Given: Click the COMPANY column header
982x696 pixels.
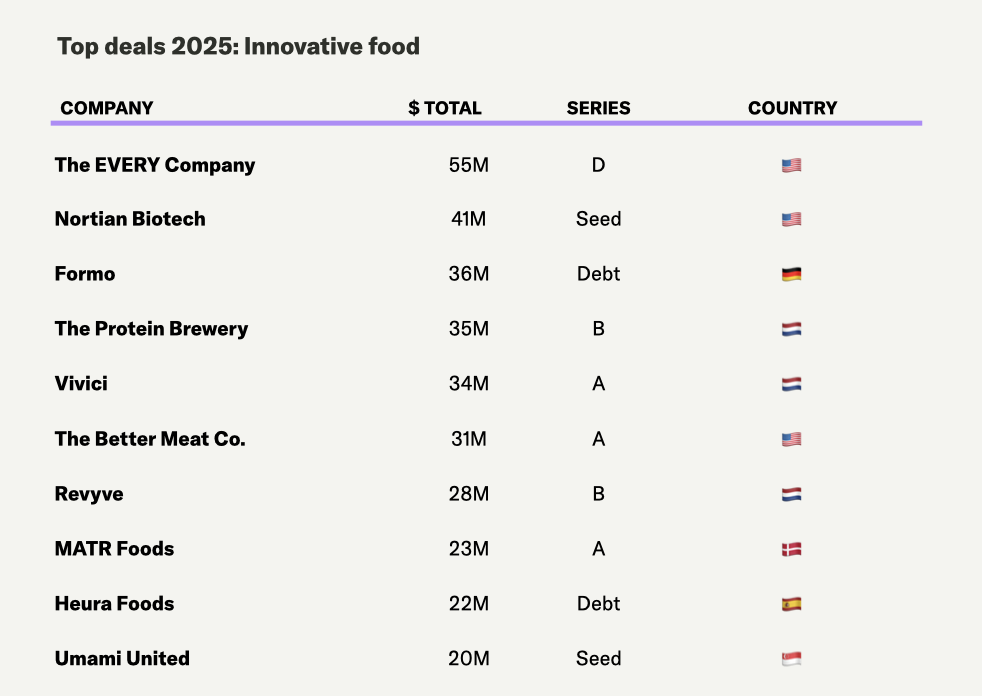Looking at the screenshot, I should (107, 108).
